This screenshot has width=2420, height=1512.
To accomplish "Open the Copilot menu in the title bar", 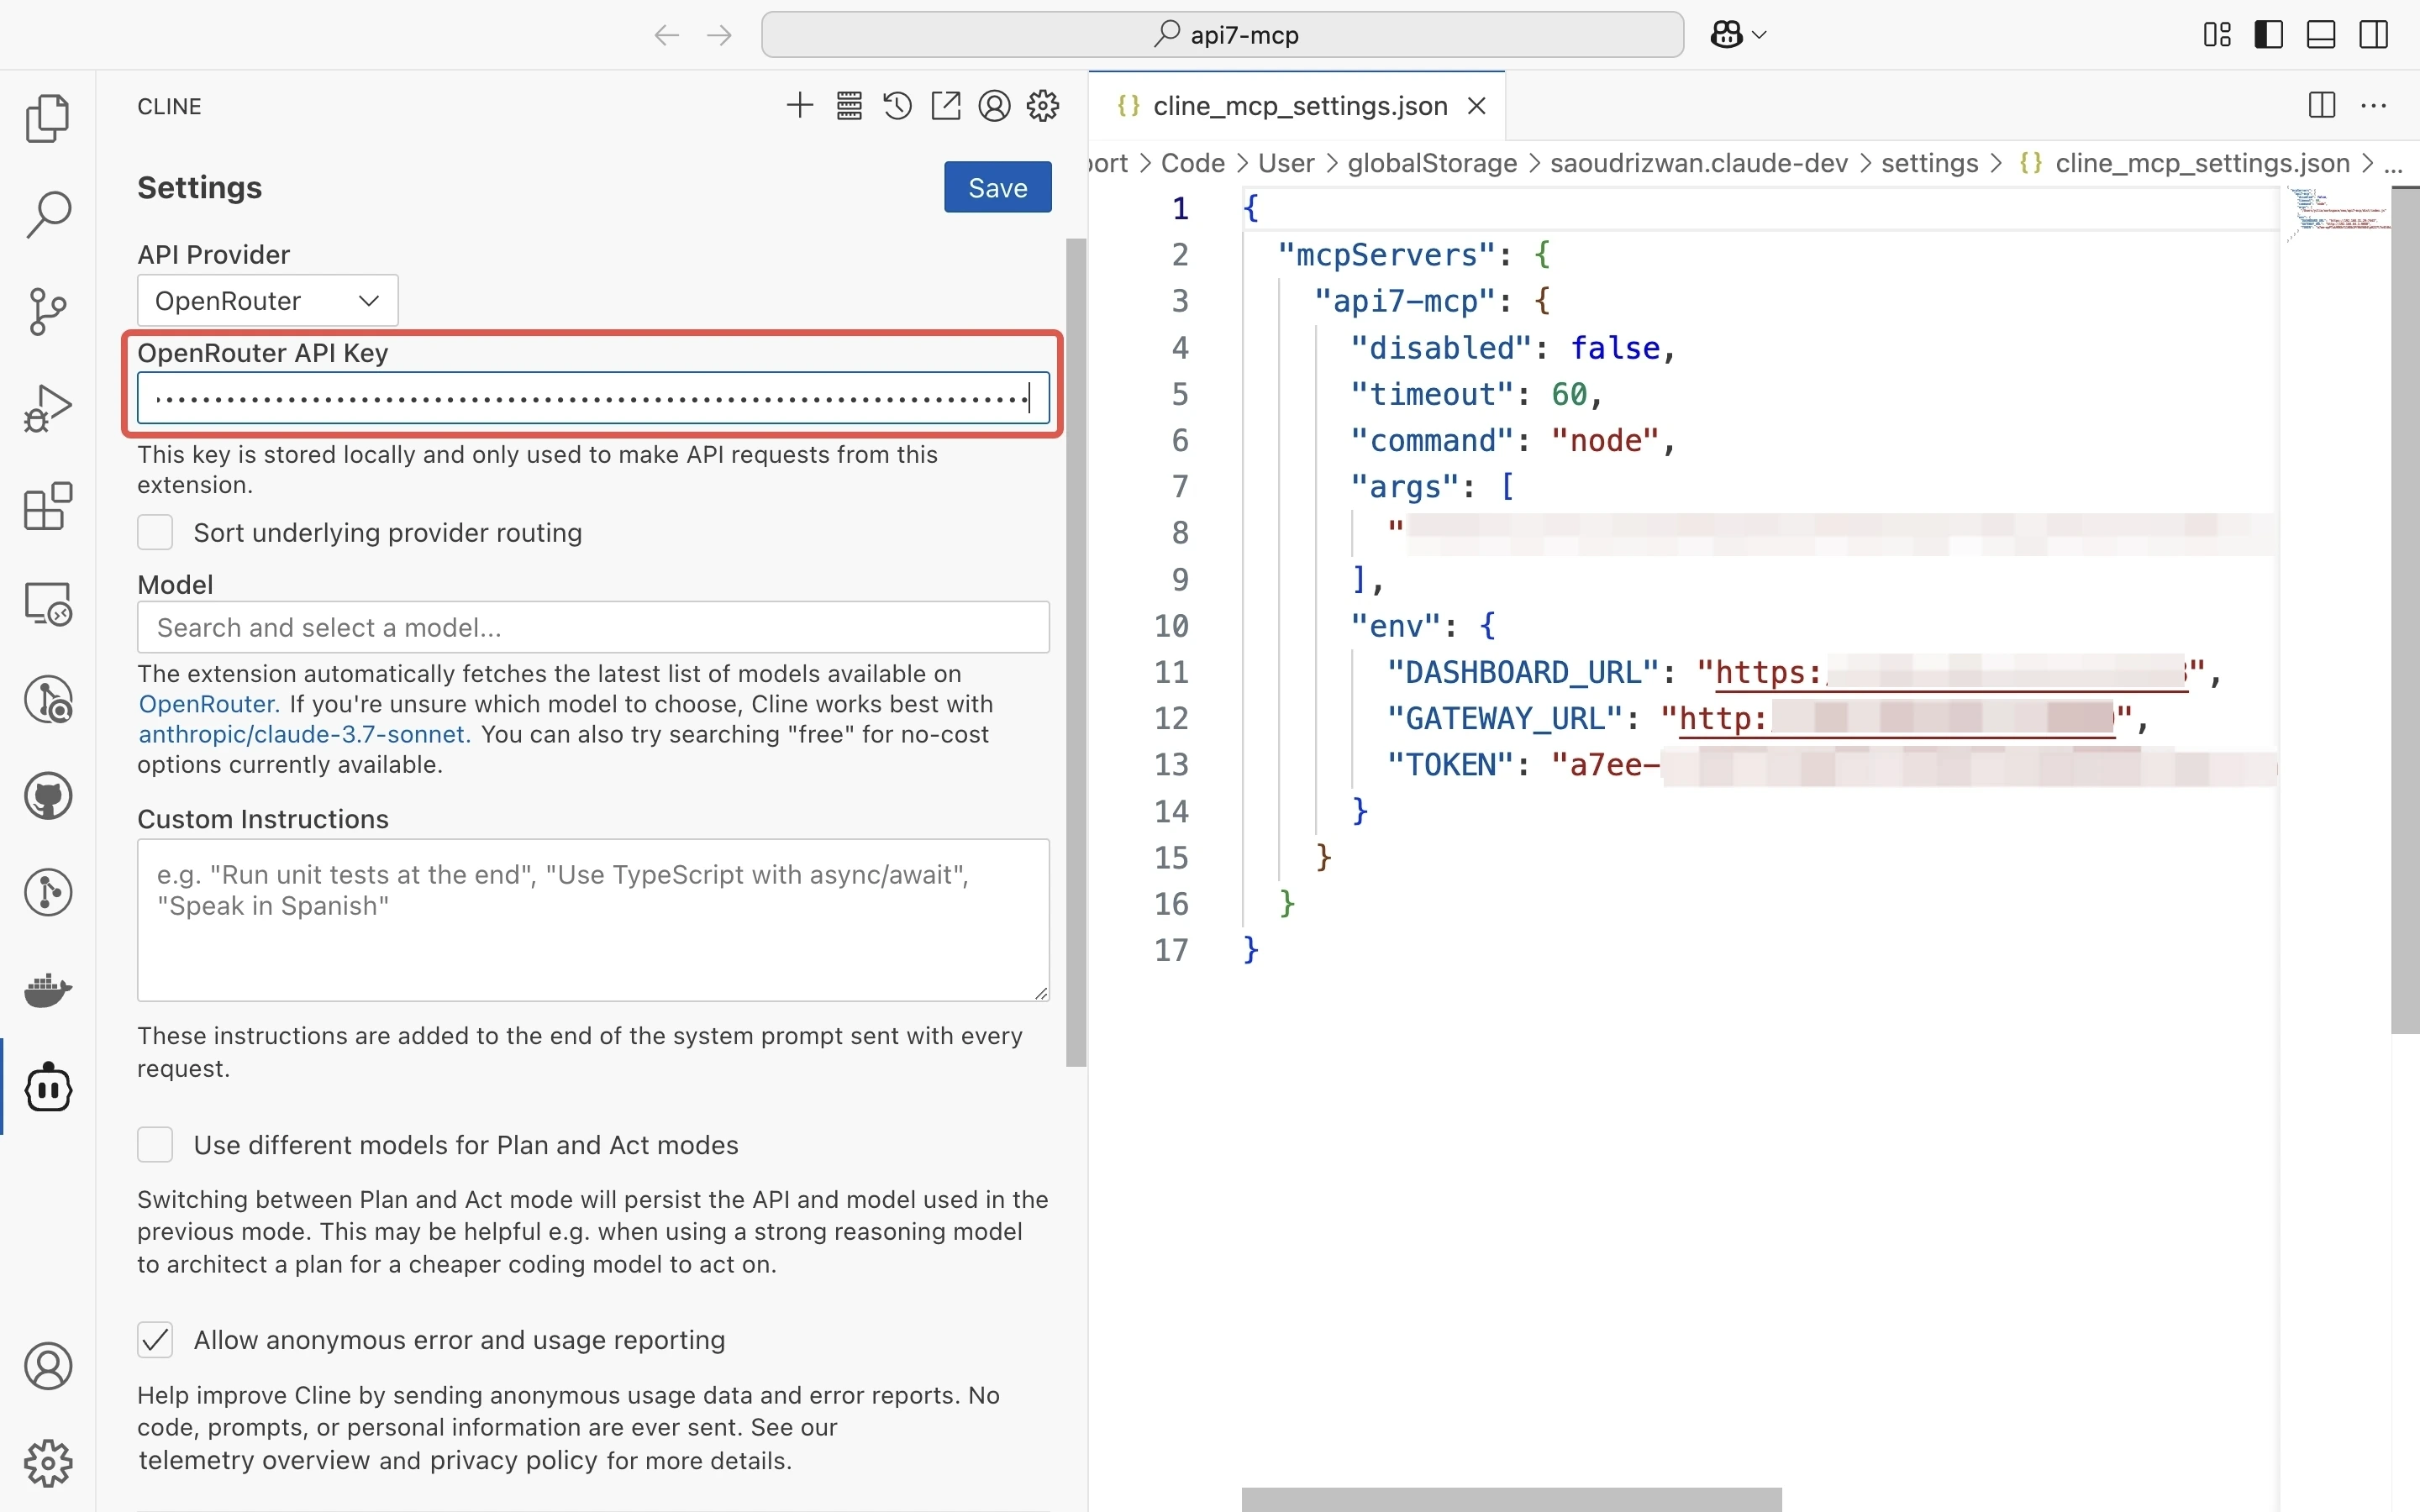I will click(x=1738, y=35).
